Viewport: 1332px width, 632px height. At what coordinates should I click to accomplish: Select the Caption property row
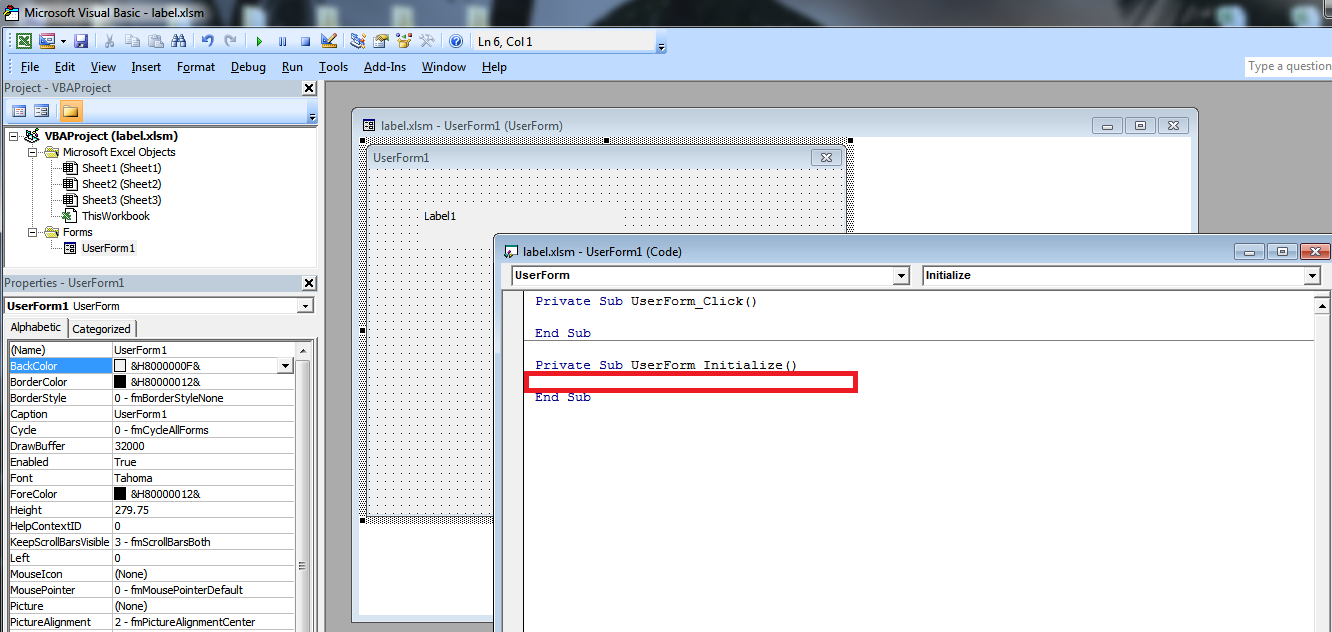pyautogui.click(x=151, y=414)
